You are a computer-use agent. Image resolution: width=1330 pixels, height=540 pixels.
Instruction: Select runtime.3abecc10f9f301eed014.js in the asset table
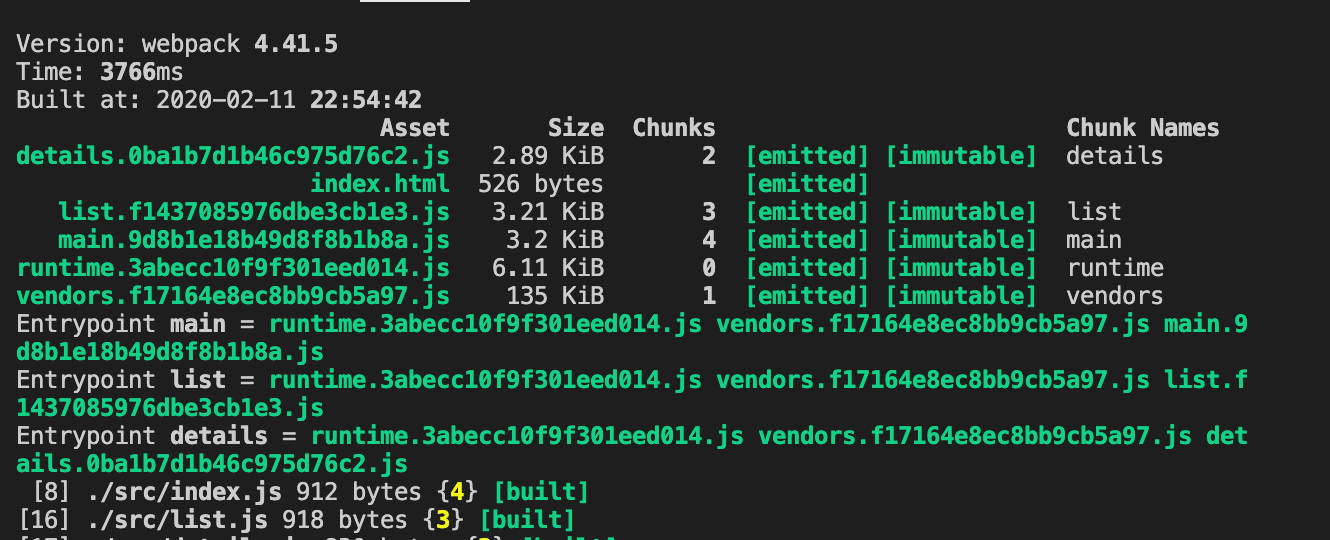point(233,268)
